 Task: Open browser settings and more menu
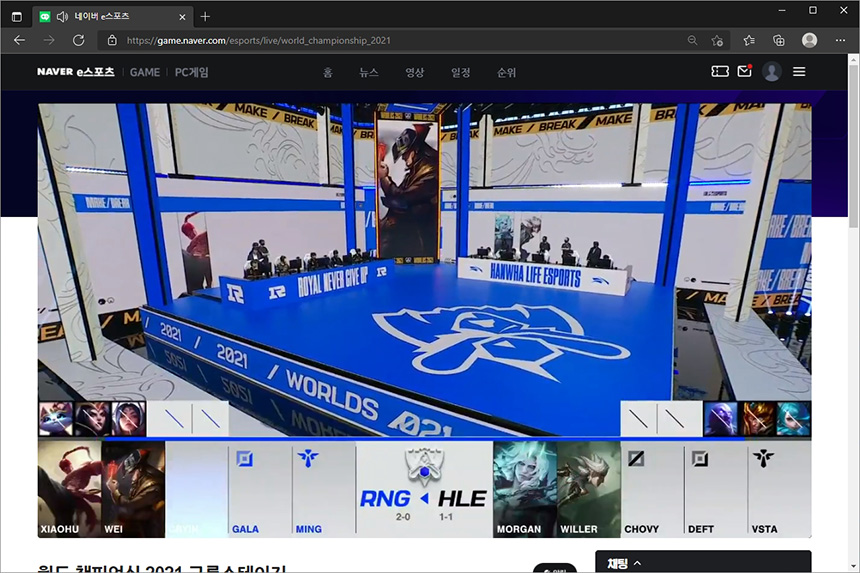coord(840,40)
